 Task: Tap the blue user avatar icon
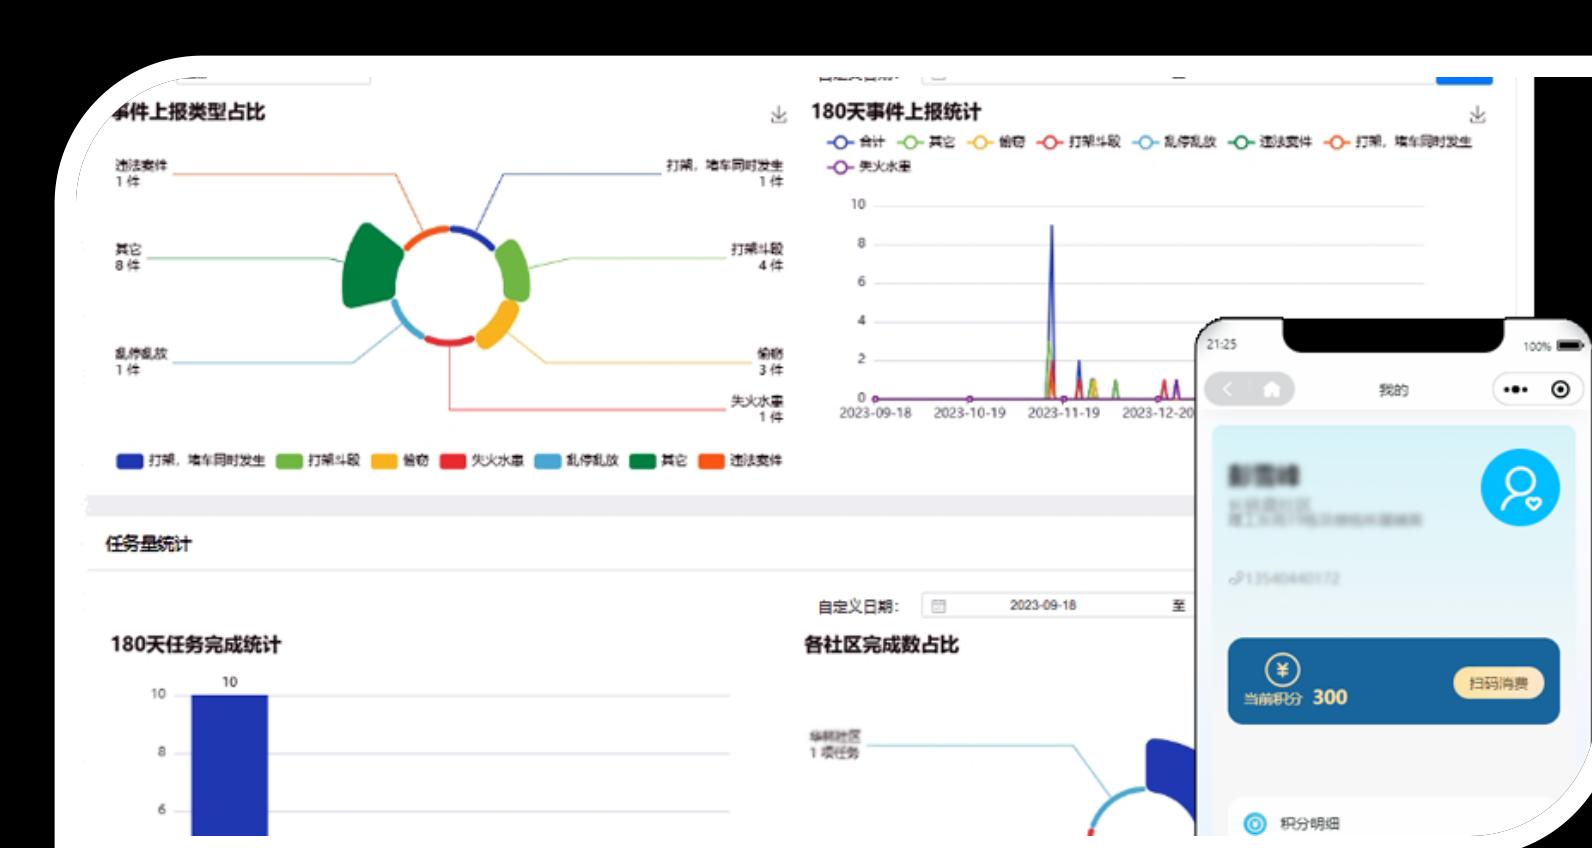(x=1520, y=487)
